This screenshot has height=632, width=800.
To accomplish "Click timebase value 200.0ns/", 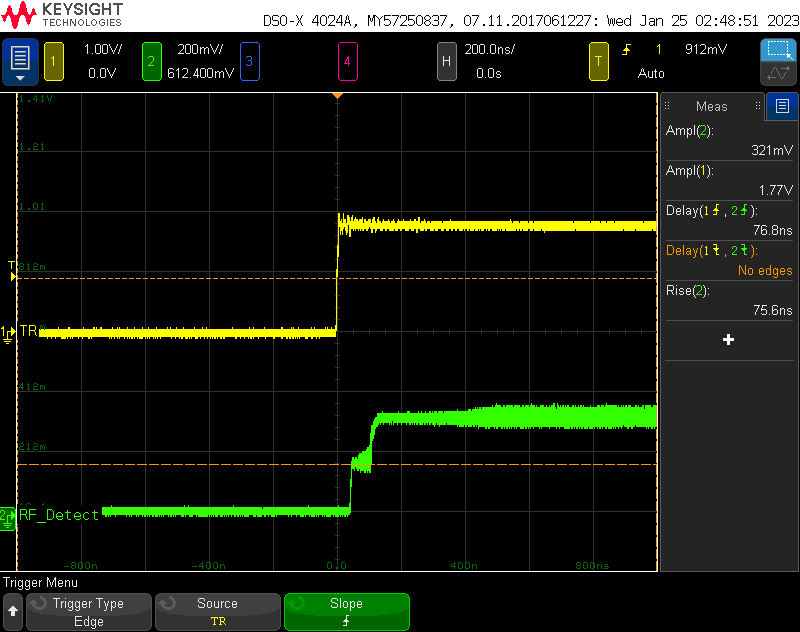I will [x=489, y=49].
